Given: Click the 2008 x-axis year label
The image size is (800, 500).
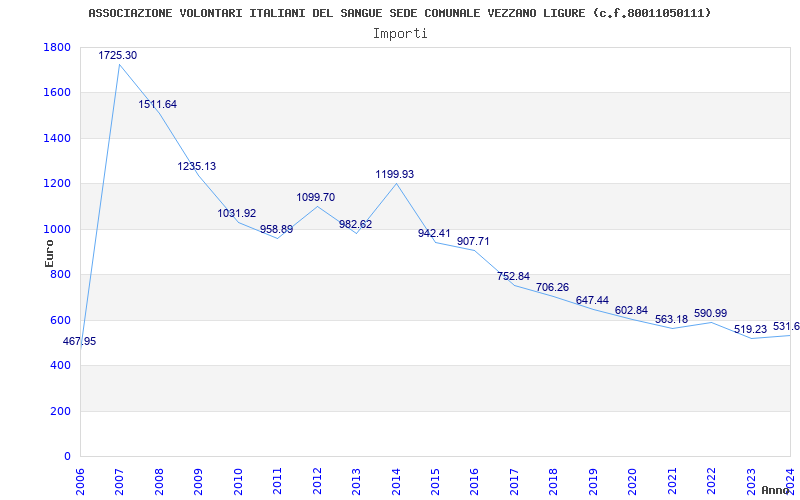Looking at the screenshot, I should coord(159,481).
